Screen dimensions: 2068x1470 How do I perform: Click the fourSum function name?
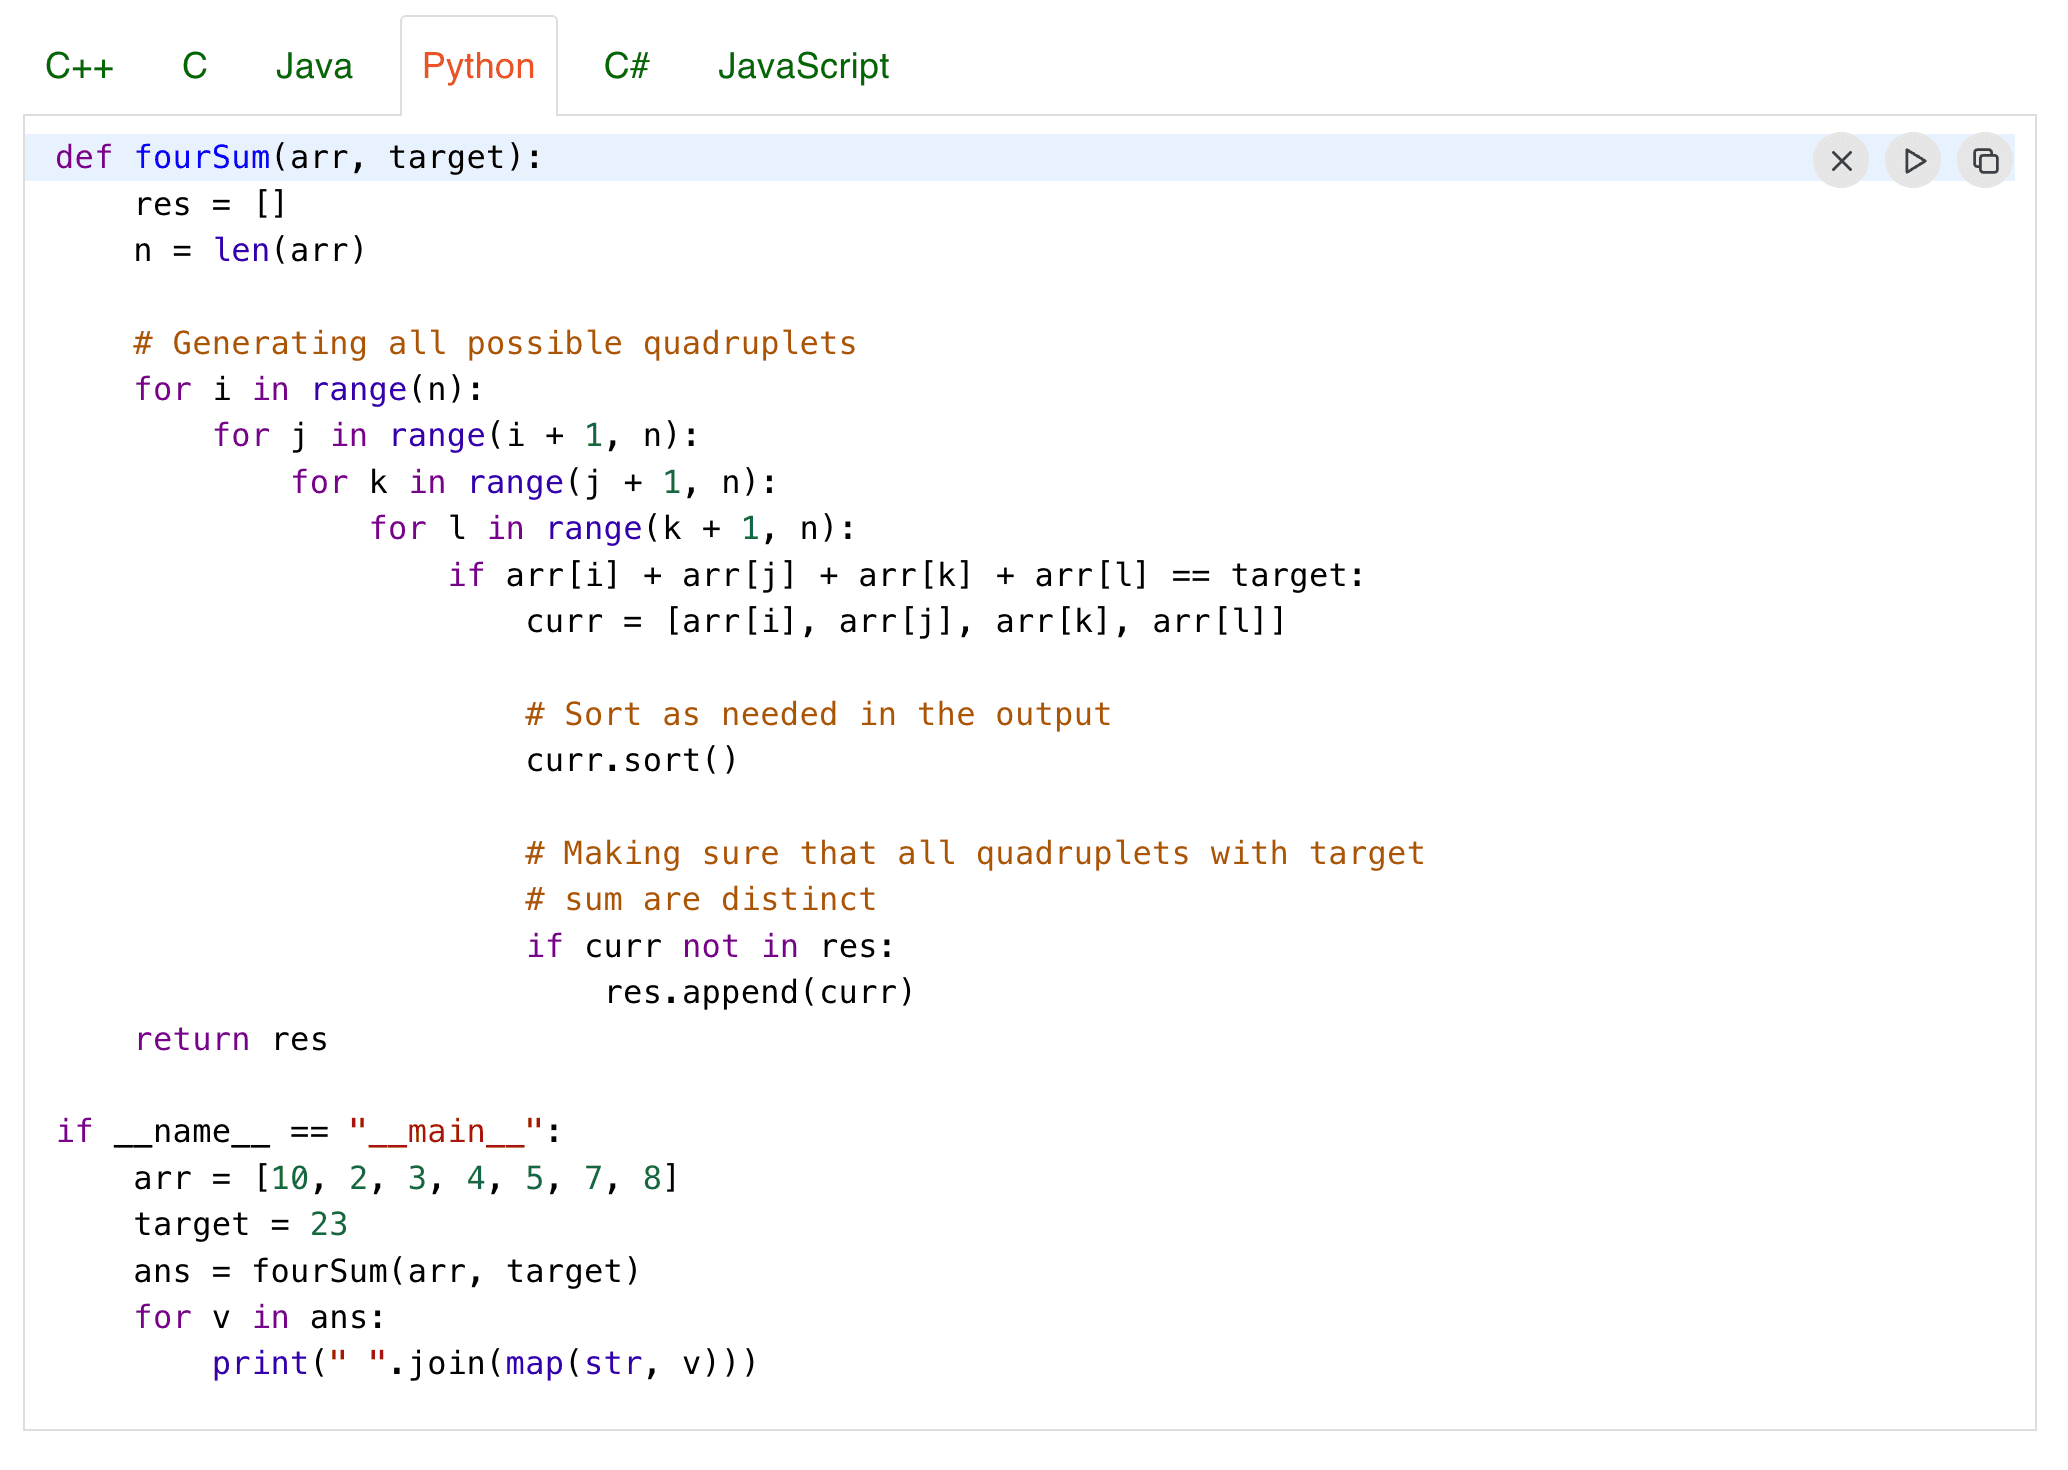click(204, 157)
